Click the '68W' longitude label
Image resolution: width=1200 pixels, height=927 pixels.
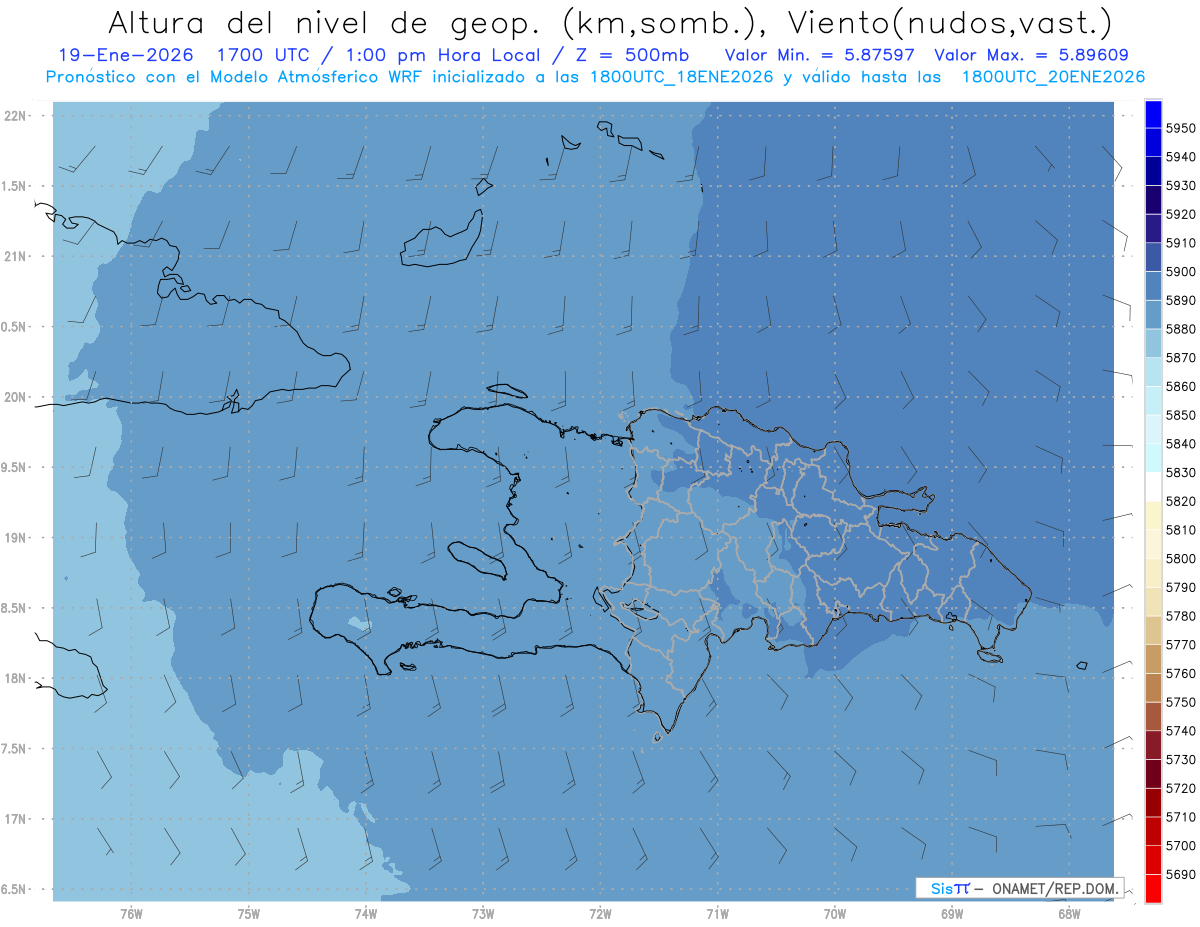tap(1068, 913)
